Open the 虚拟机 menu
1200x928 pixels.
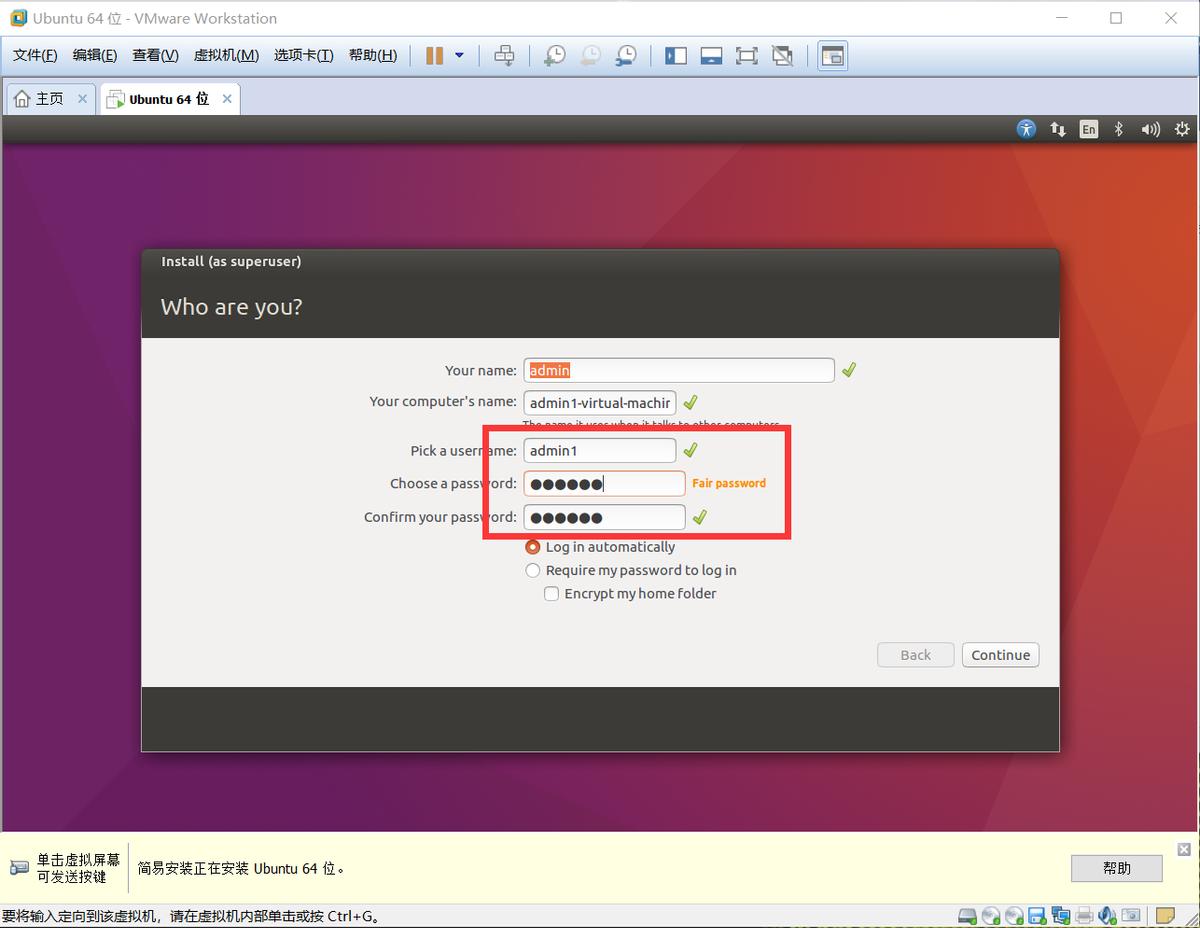pyautogui.click(x=225, y=55)
